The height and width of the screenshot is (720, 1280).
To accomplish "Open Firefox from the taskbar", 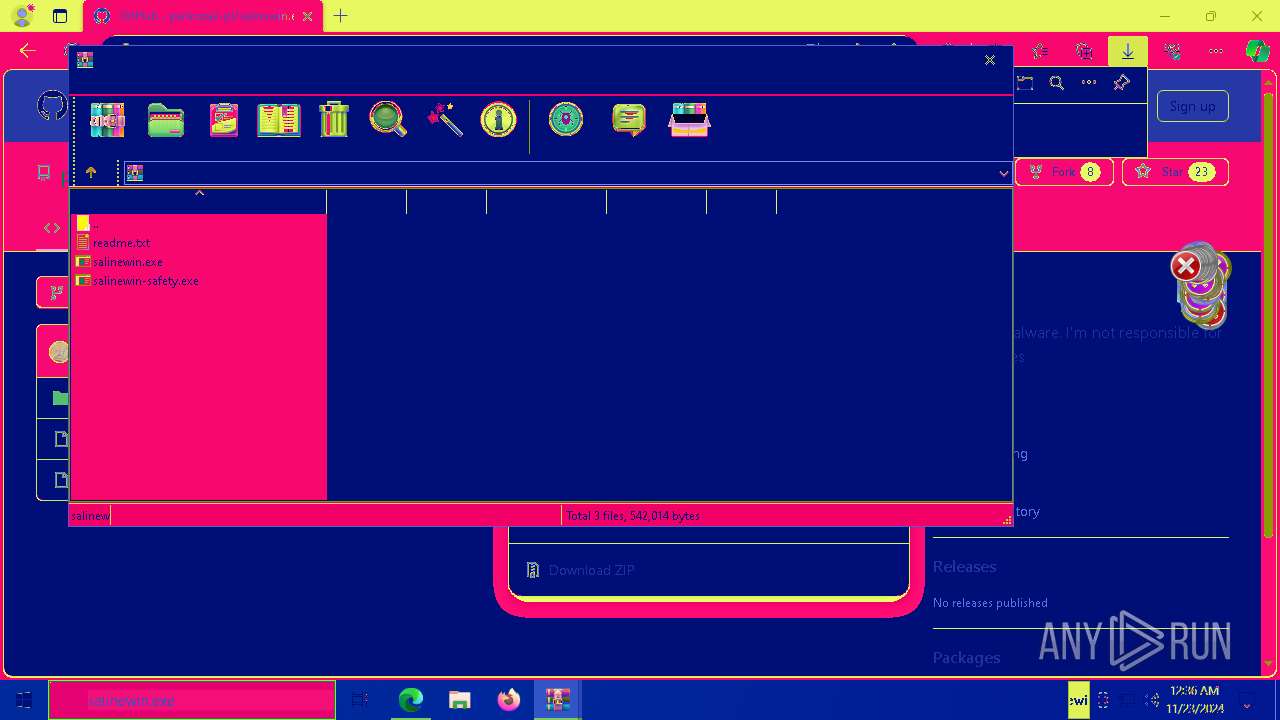I will 509,700.
